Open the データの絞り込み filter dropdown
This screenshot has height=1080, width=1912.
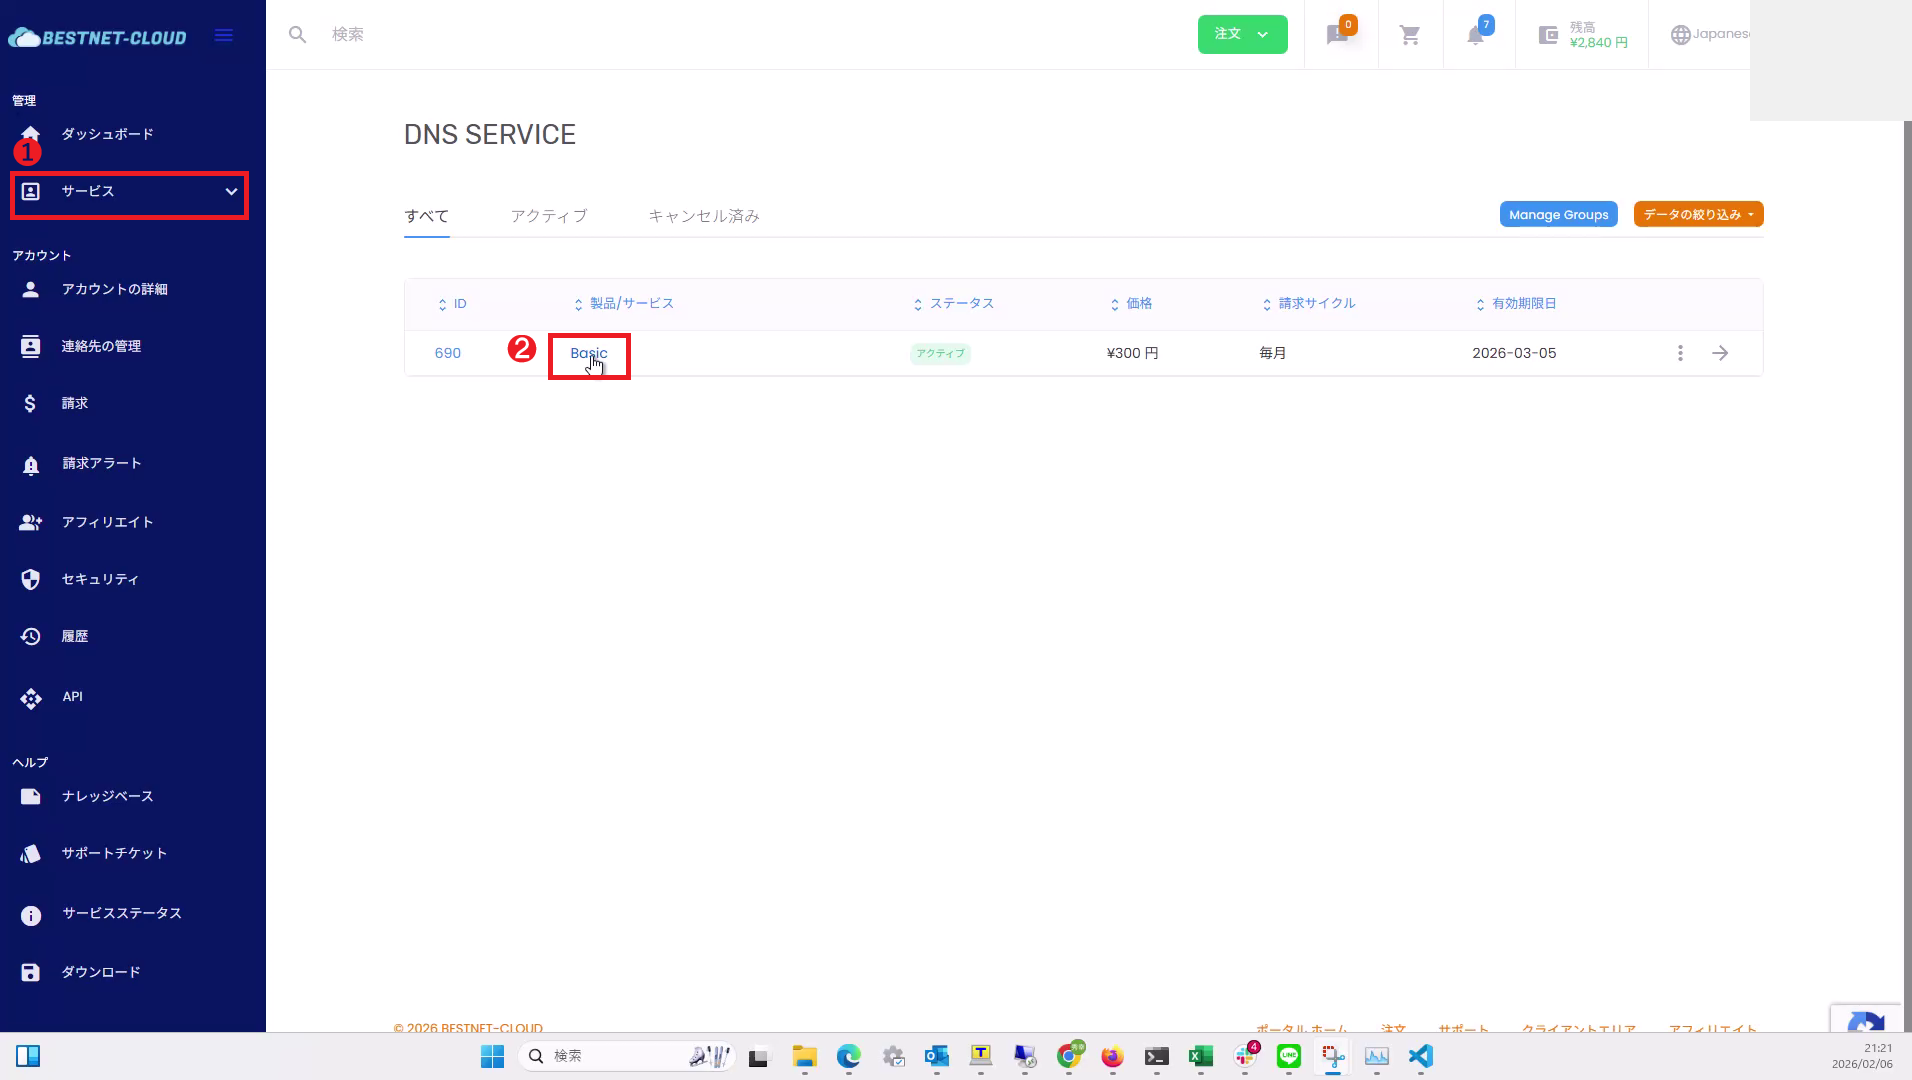pyautogui.click(x=1698, y=215)
